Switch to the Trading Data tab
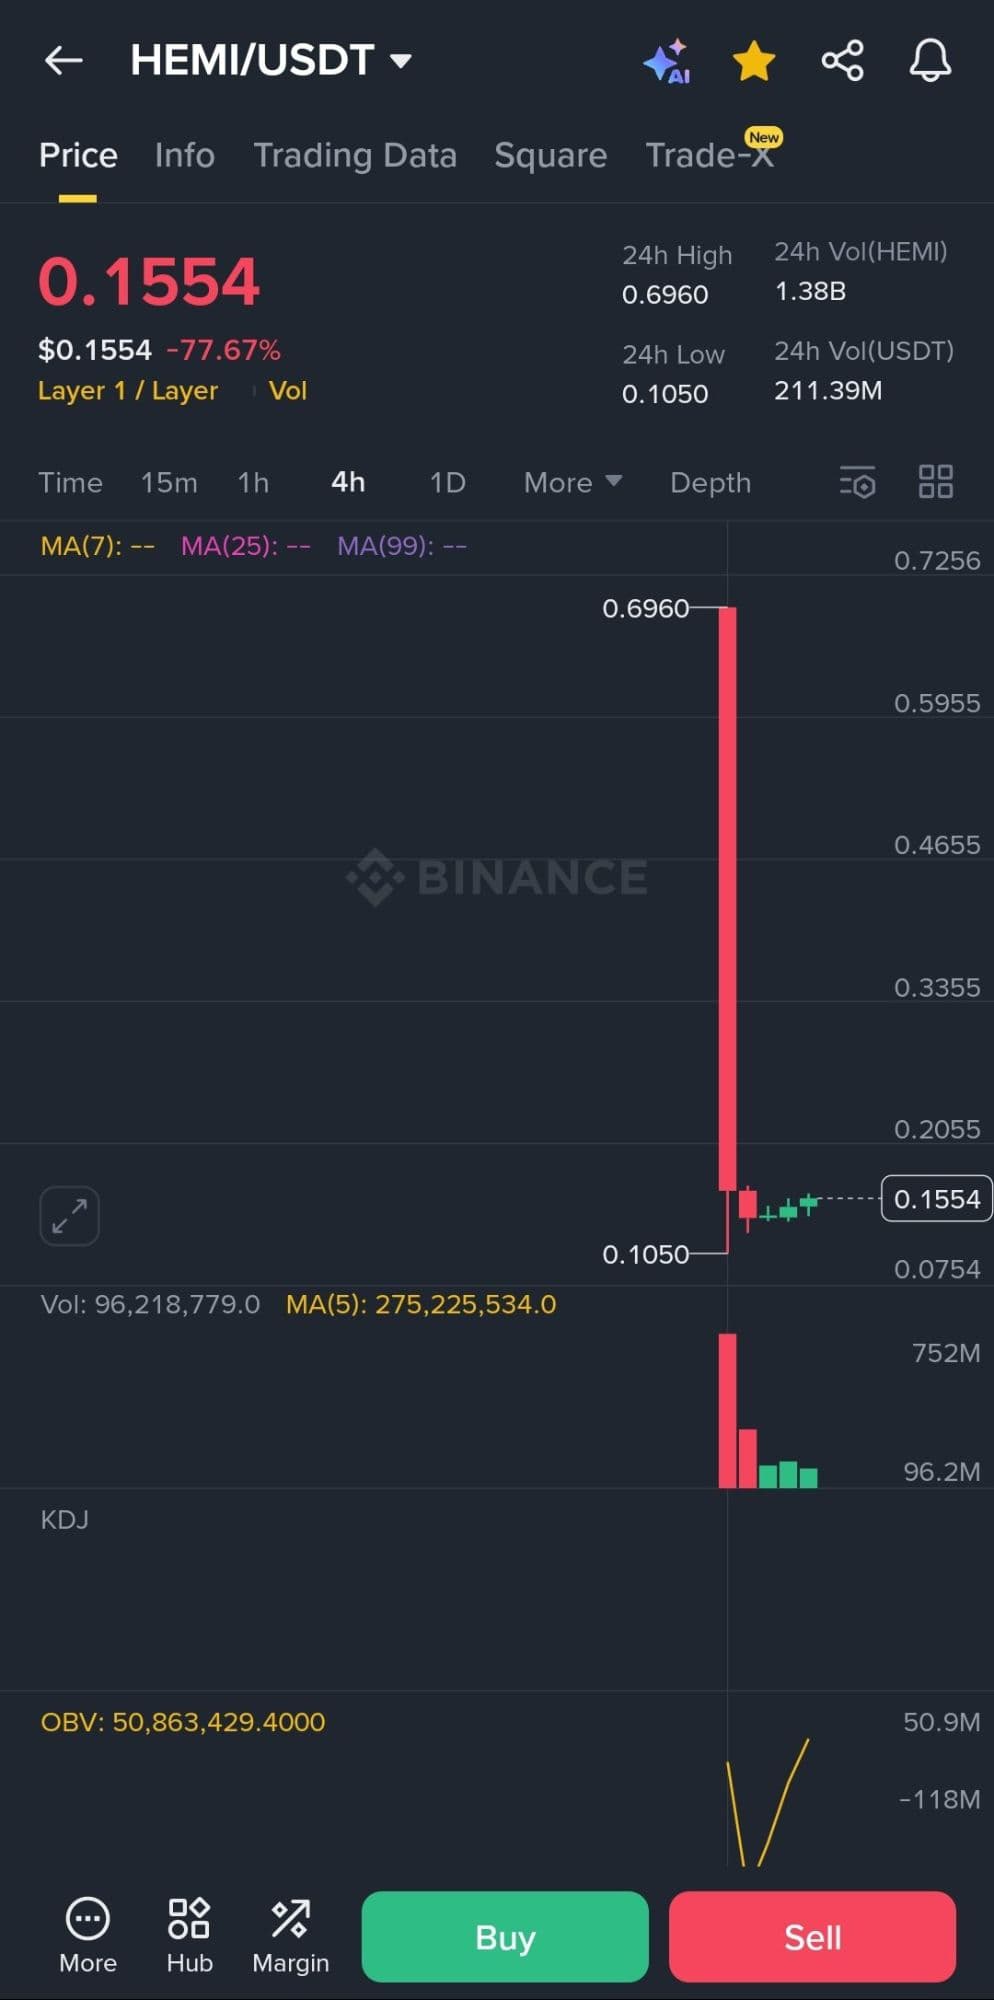Screen dimensions: 994x2000 pyautogui.click(x=355, y=155)
